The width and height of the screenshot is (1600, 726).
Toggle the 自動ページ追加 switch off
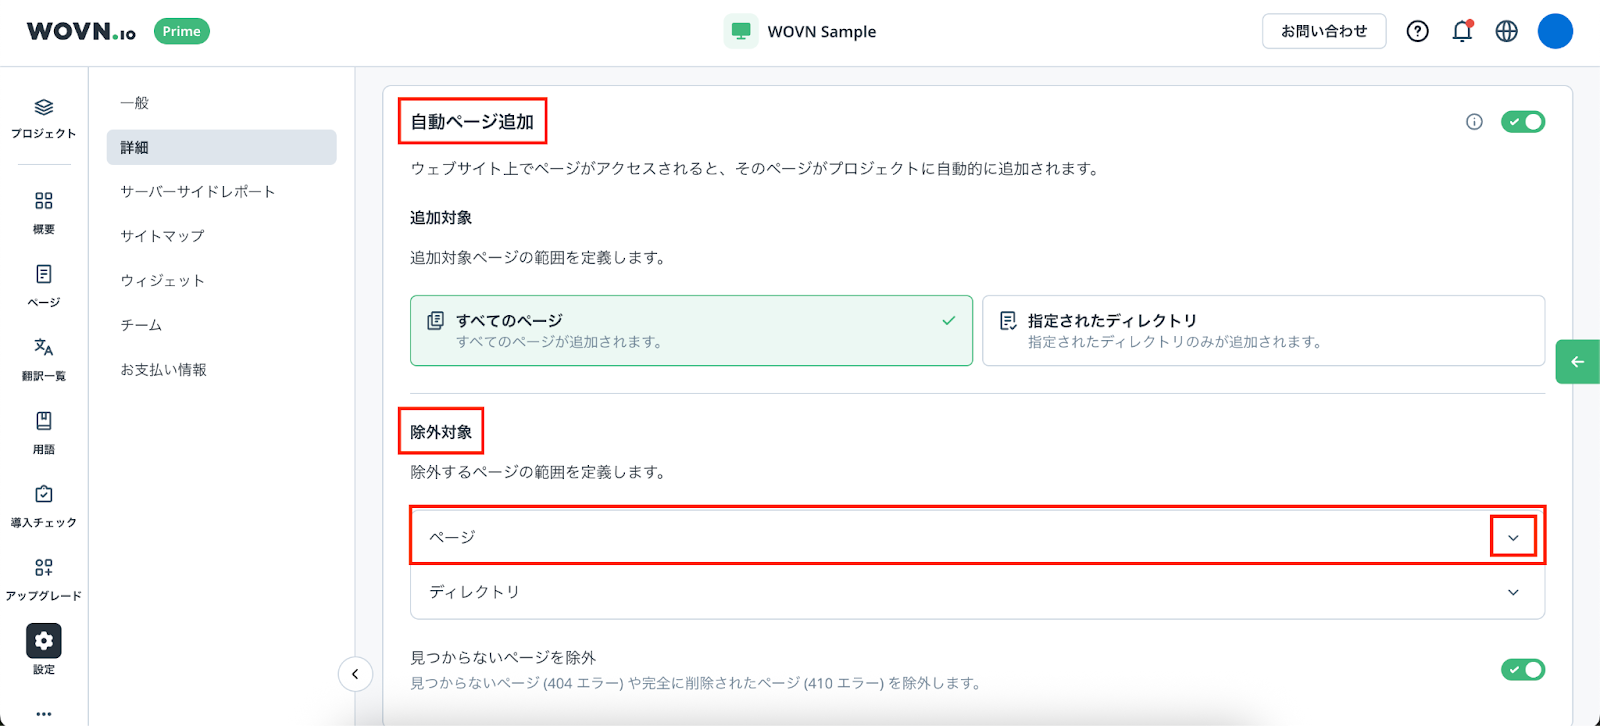(1522, 122)
